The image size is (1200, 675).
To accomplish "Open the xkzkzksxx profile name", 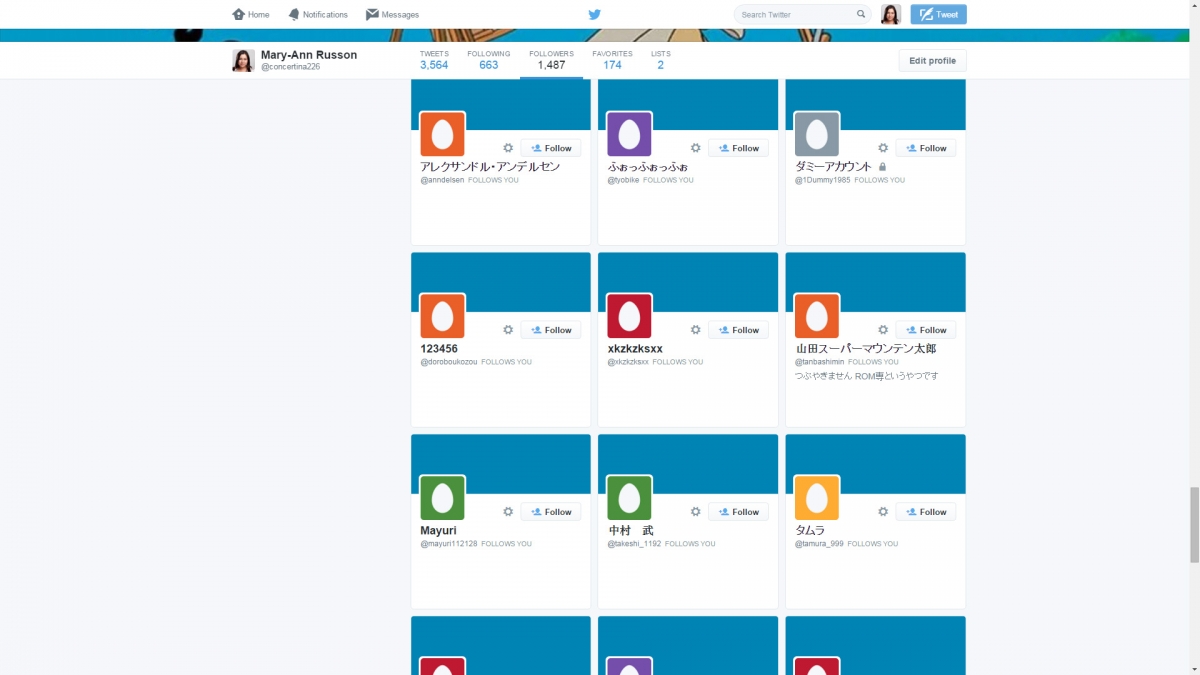I will tap(635, 349).
